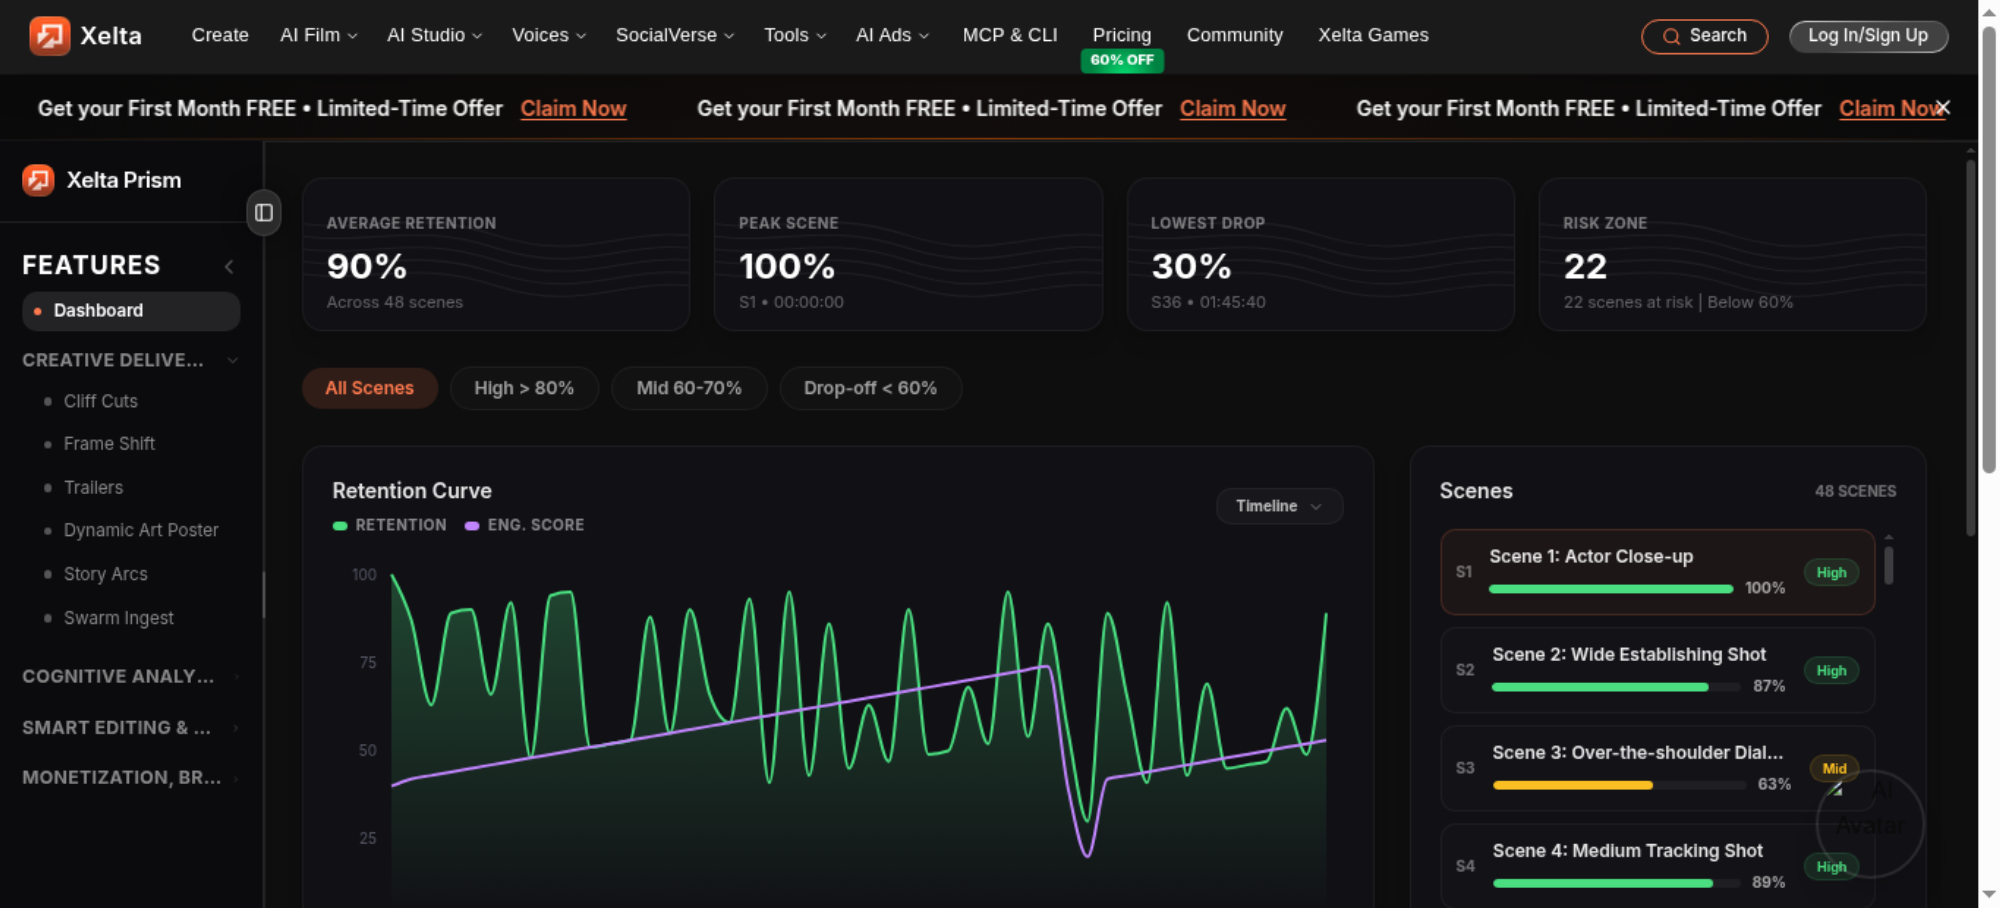Filter scenes by Drop-off < 60%
2000x908 pixels.
pyautogui.click(x=870, y=388)
